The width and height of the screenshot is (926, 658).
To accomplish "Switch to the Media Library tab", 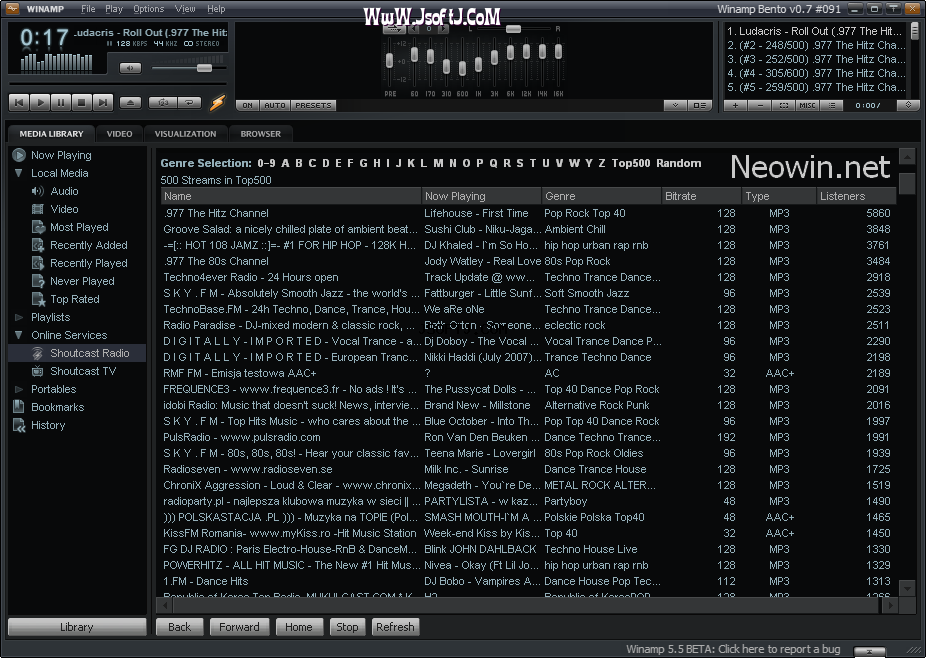I will click(51, 134).
